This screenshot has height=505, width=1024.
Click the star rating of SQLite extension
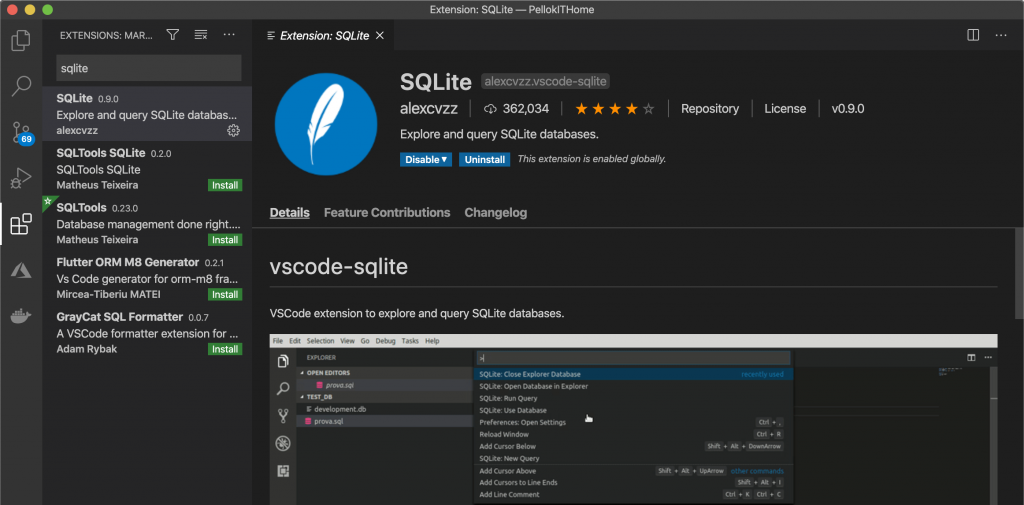coord(615,109)
